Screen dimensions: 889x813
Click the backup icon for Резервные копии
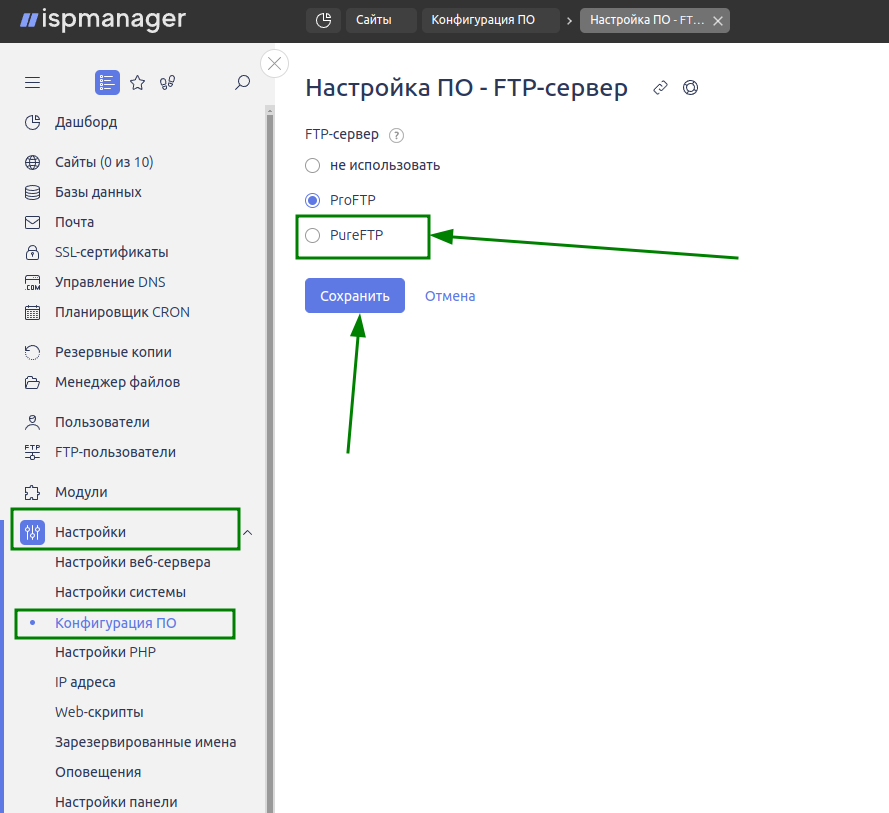coord(32,353)
